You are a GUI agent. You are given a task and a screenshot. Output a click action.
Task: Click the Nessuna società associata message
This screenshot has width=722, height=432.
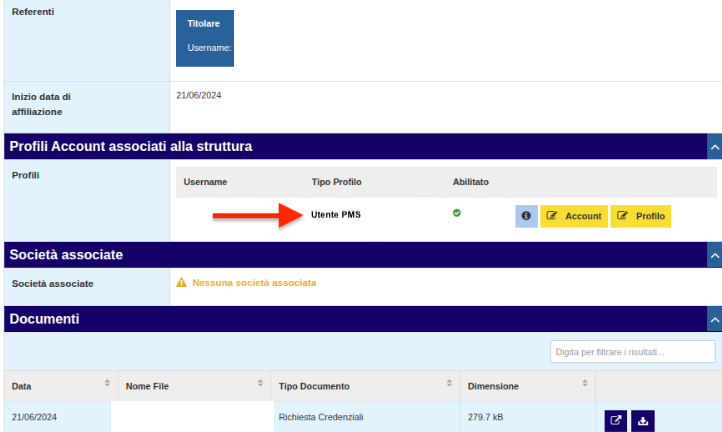click(254, 283)
